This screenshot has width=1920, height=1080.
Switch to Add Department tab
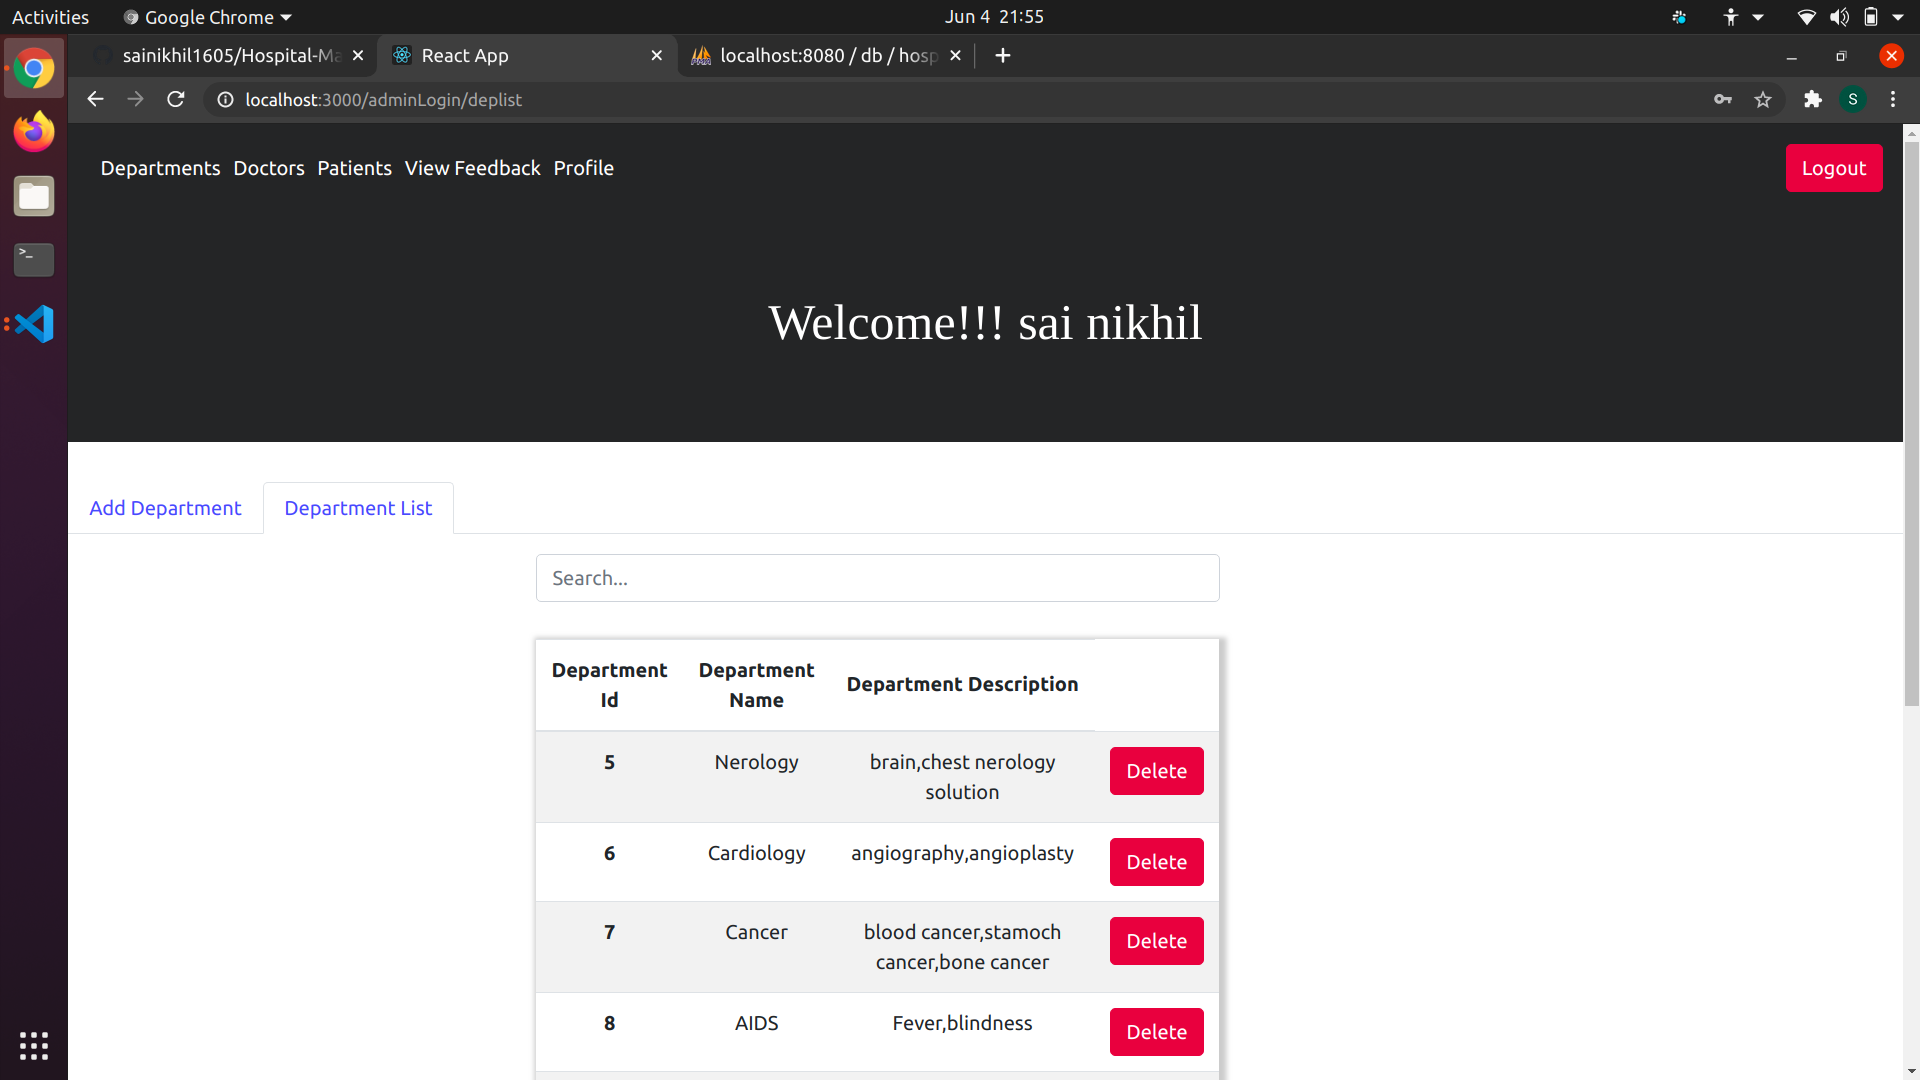coord(165,508)
